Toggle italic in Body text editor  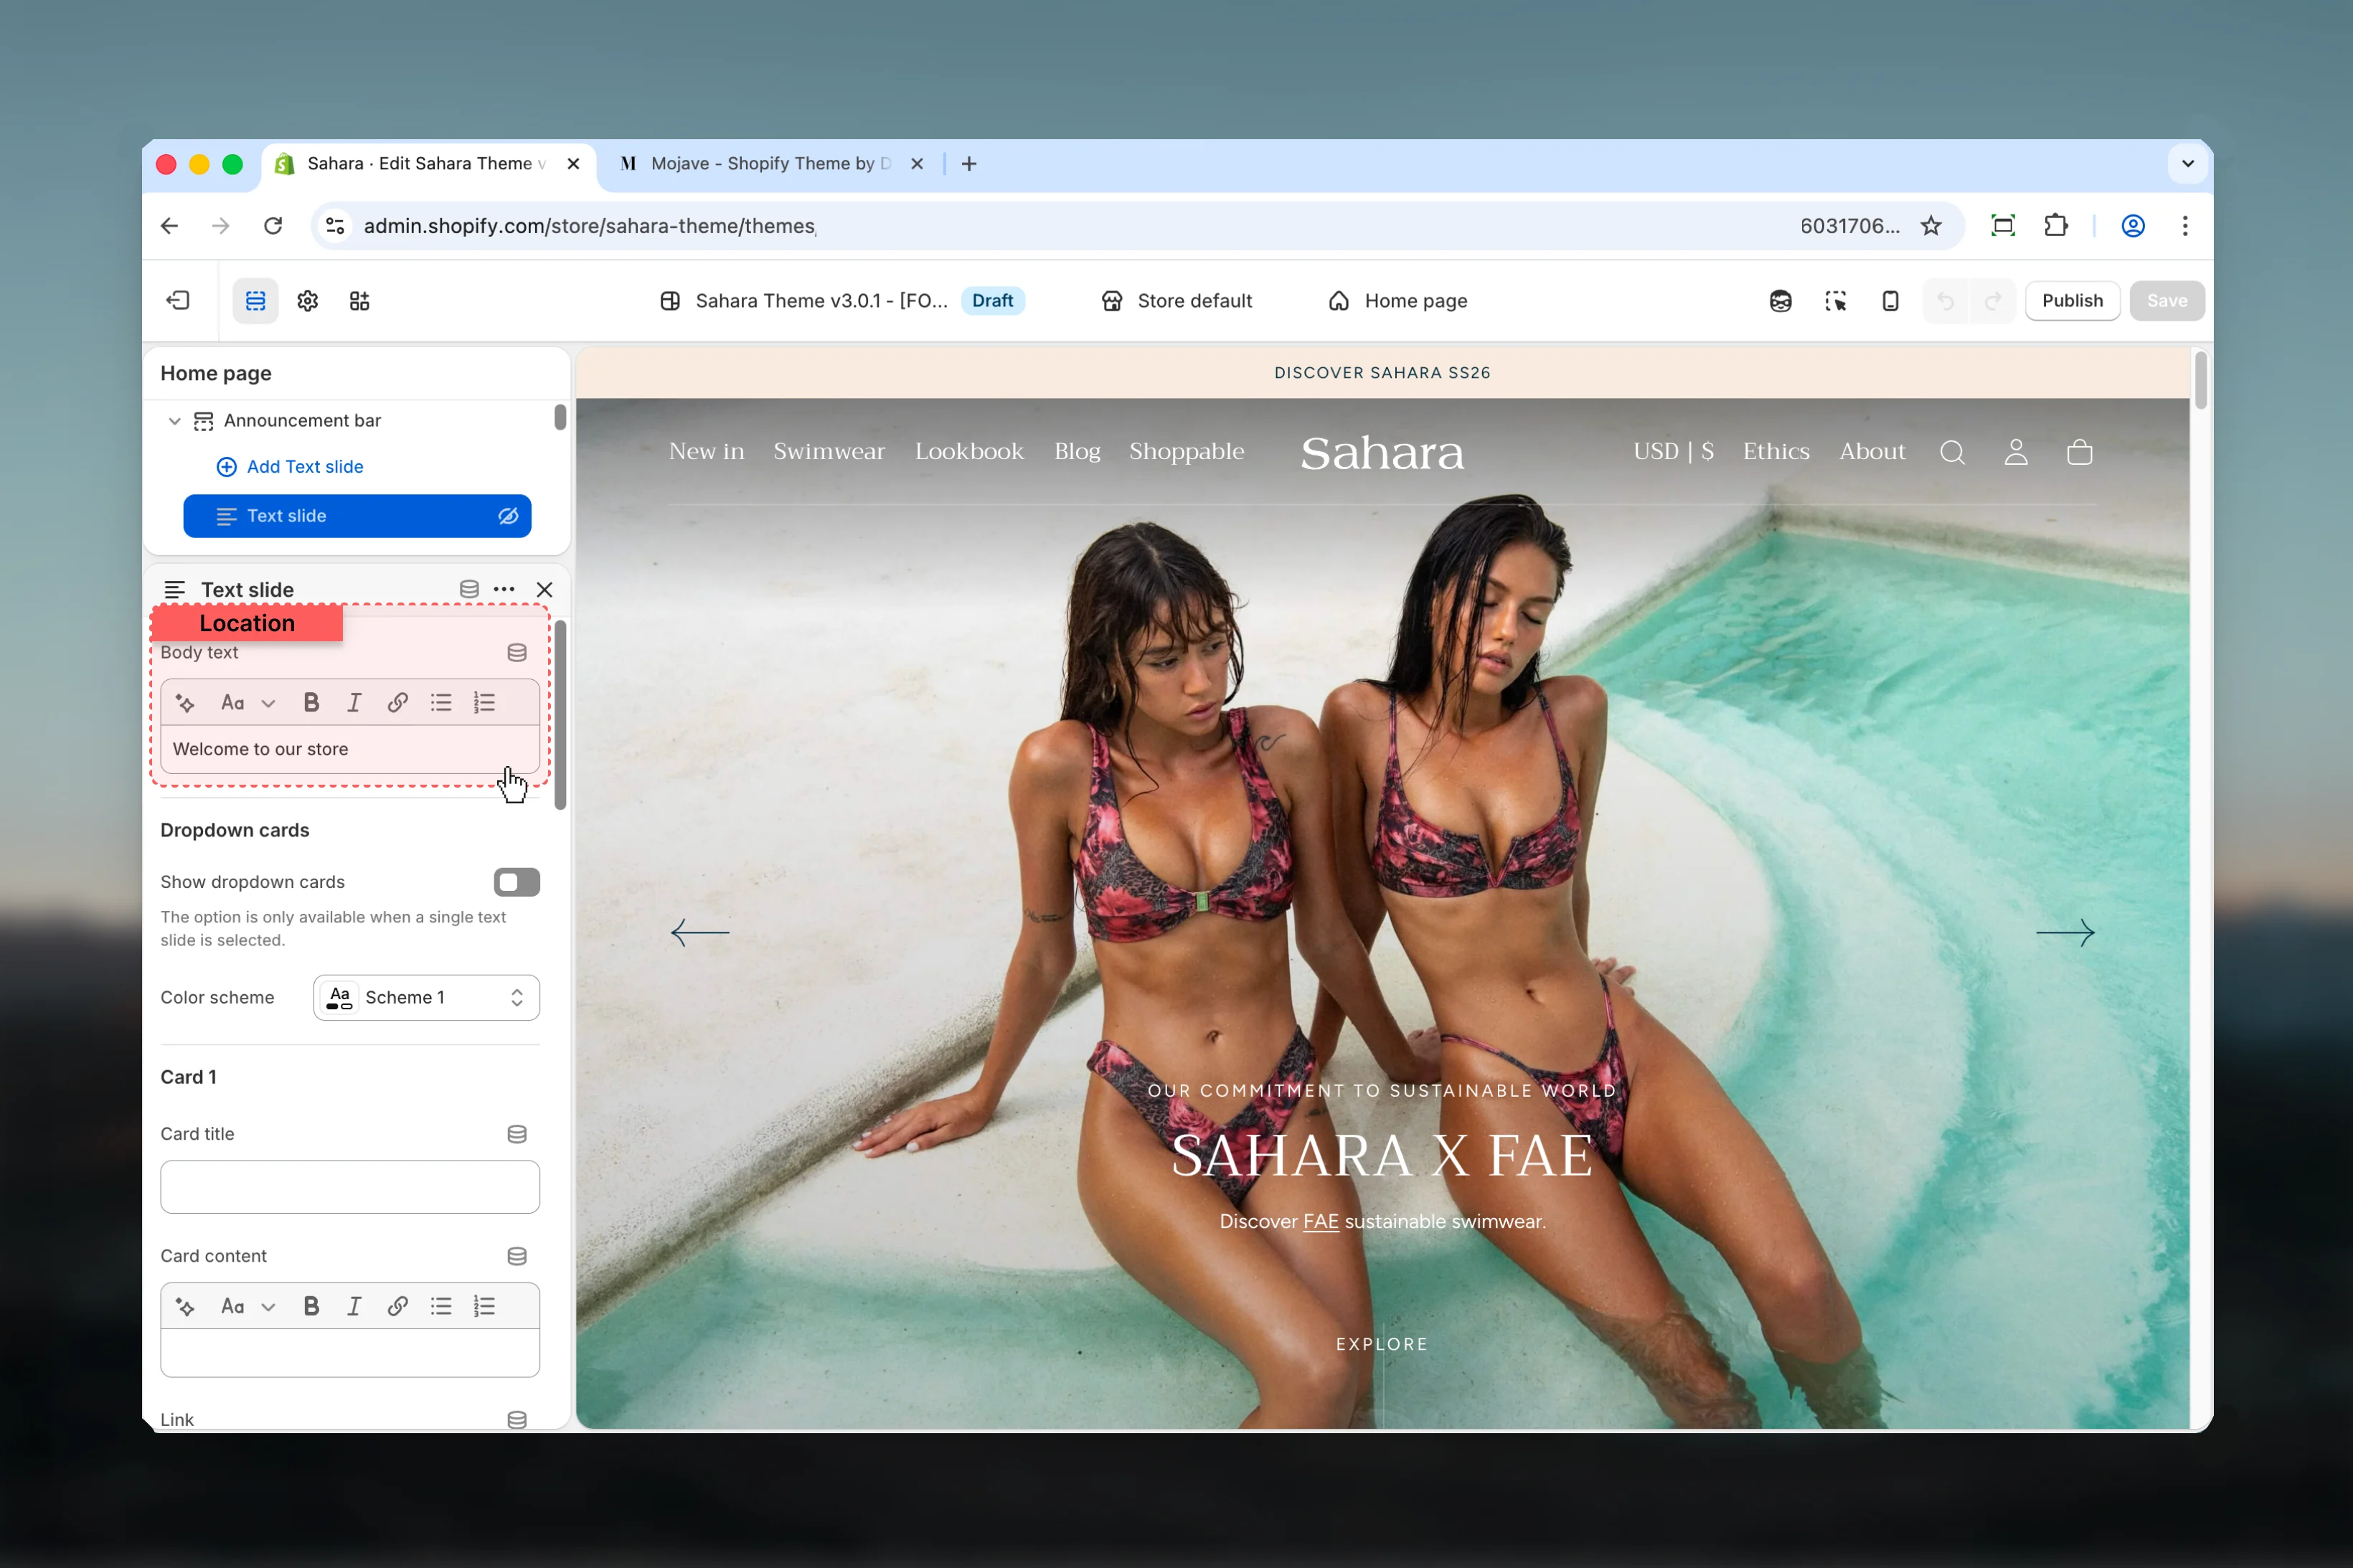coord(354,703)
